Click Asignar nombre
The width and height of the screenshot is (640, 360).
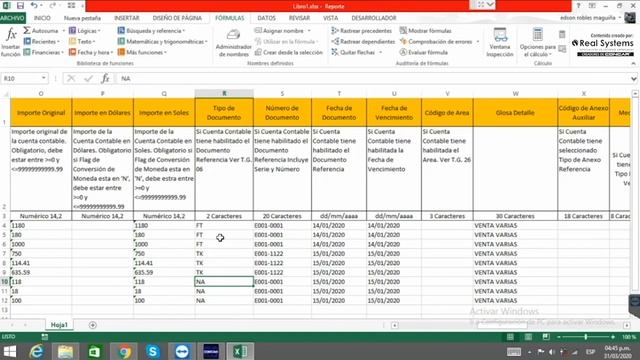click(x=280, y=31)
